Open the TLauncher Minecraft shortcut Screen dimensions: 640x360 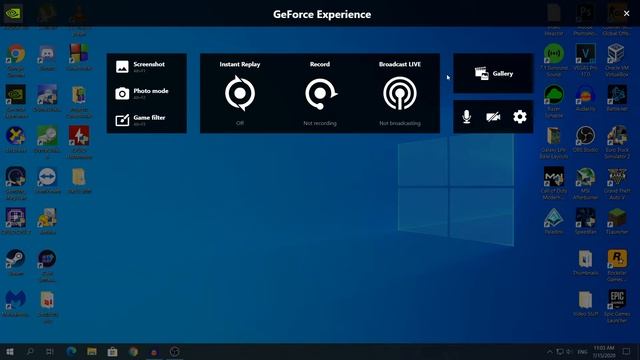[617, 221]
